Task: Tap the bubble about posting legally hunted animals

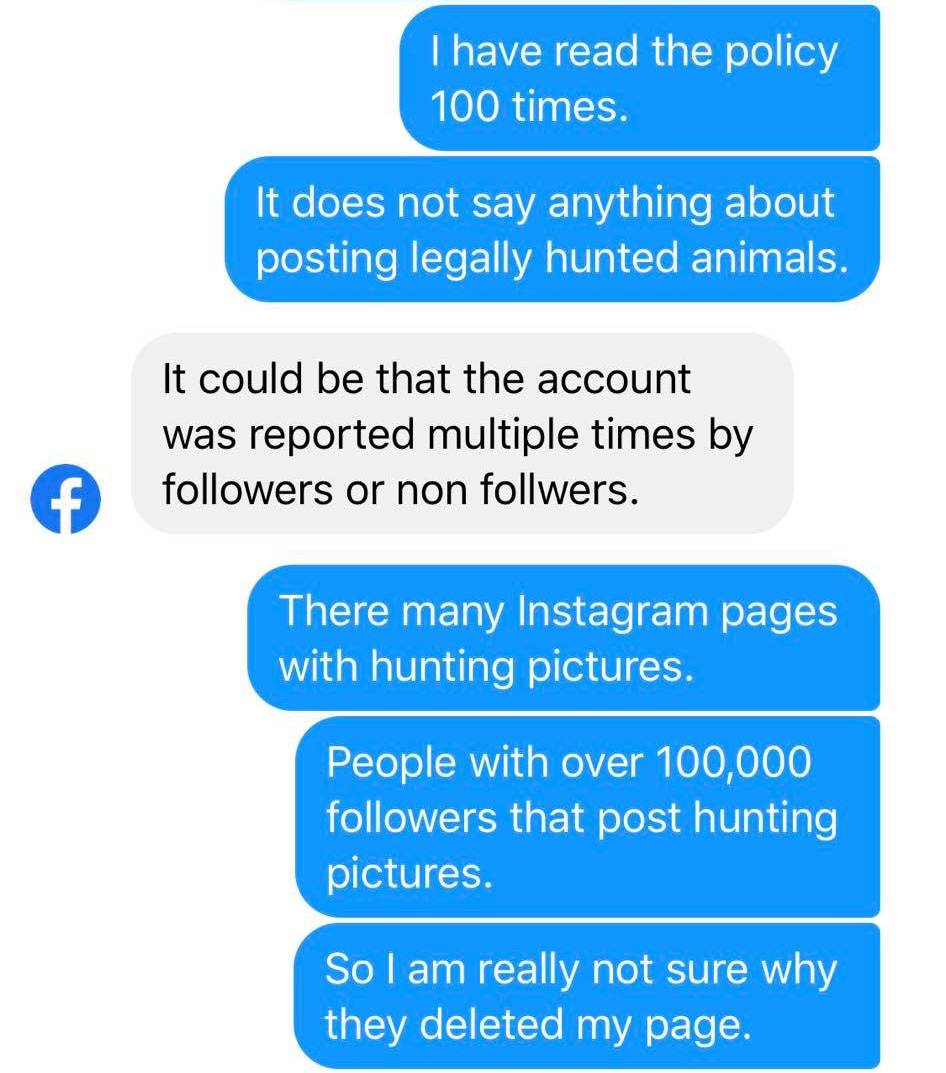Action: coord(552,229)
